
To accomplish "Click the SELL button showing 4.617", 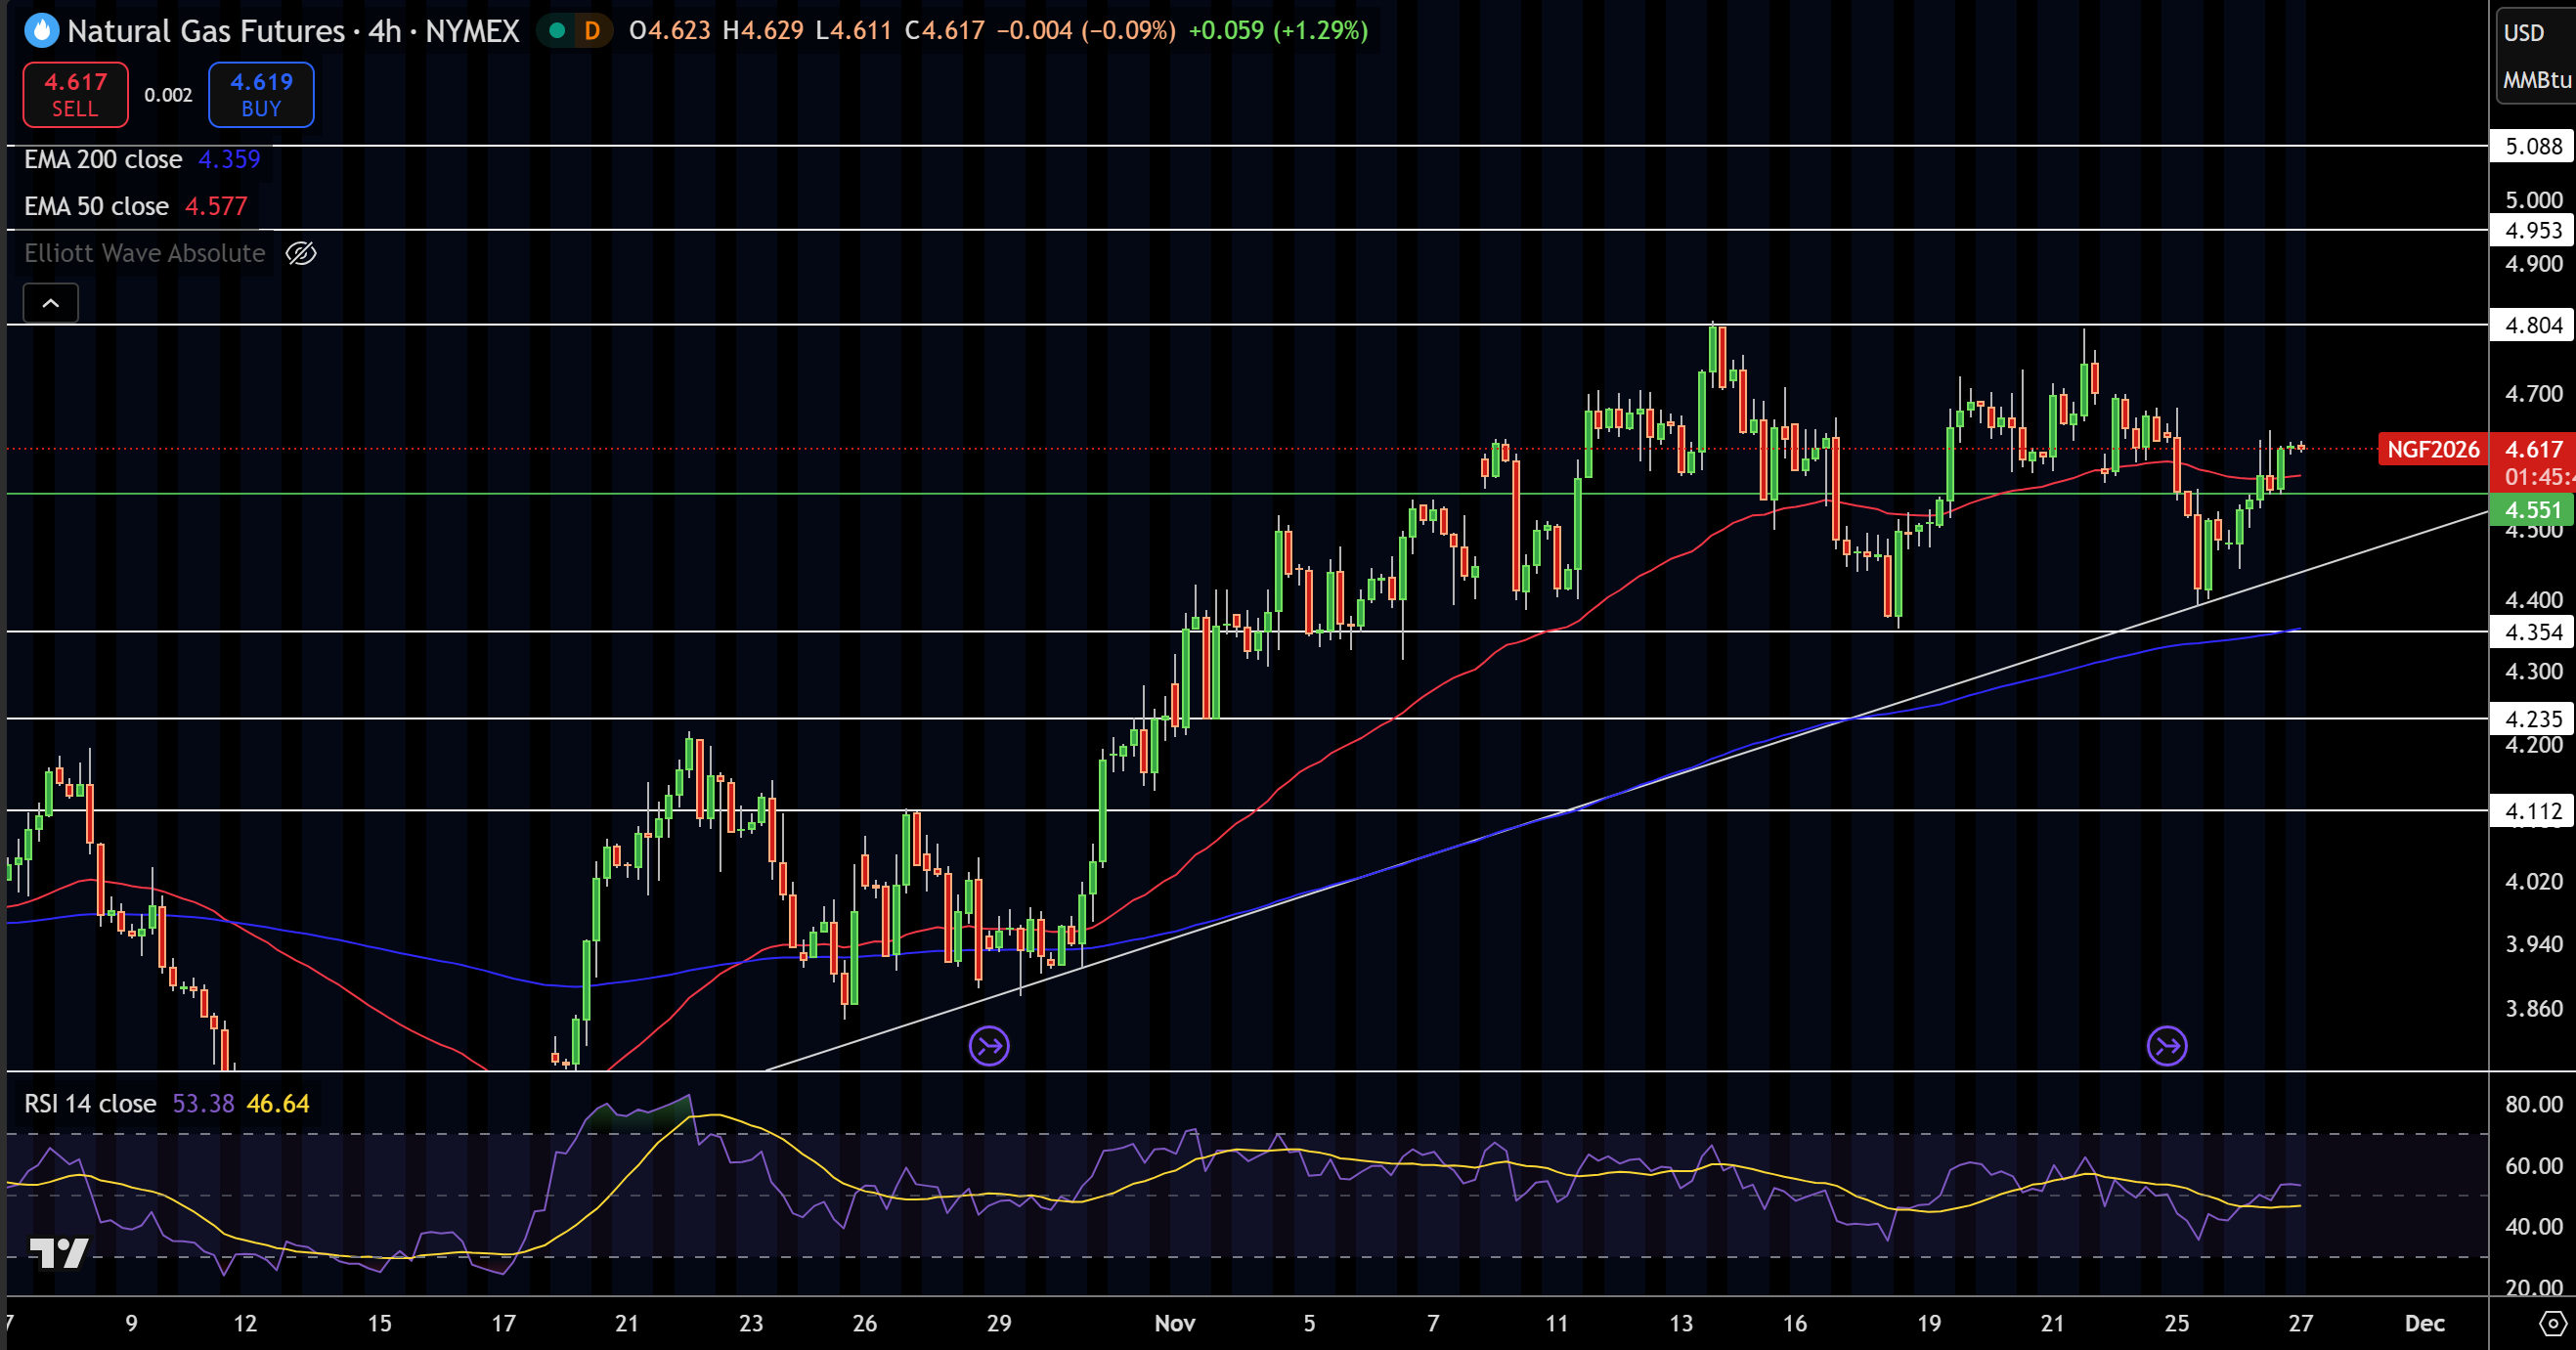I will (74, 94).
